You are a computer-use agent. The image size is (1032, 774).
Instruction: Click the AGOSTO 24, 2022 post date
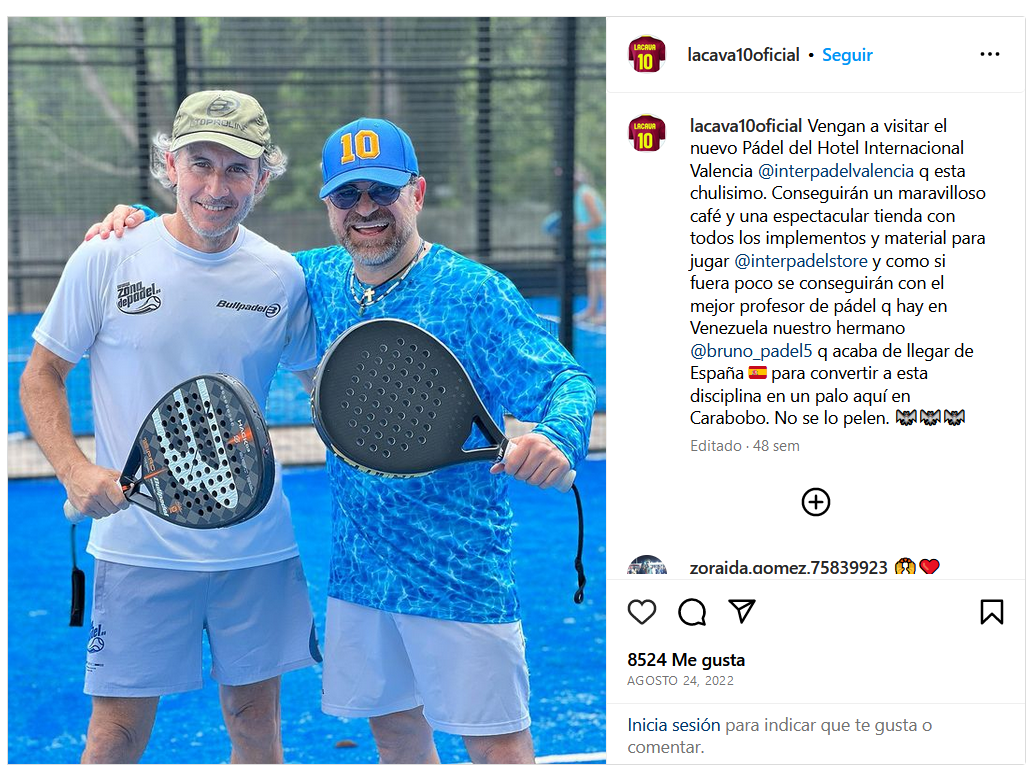680,681
